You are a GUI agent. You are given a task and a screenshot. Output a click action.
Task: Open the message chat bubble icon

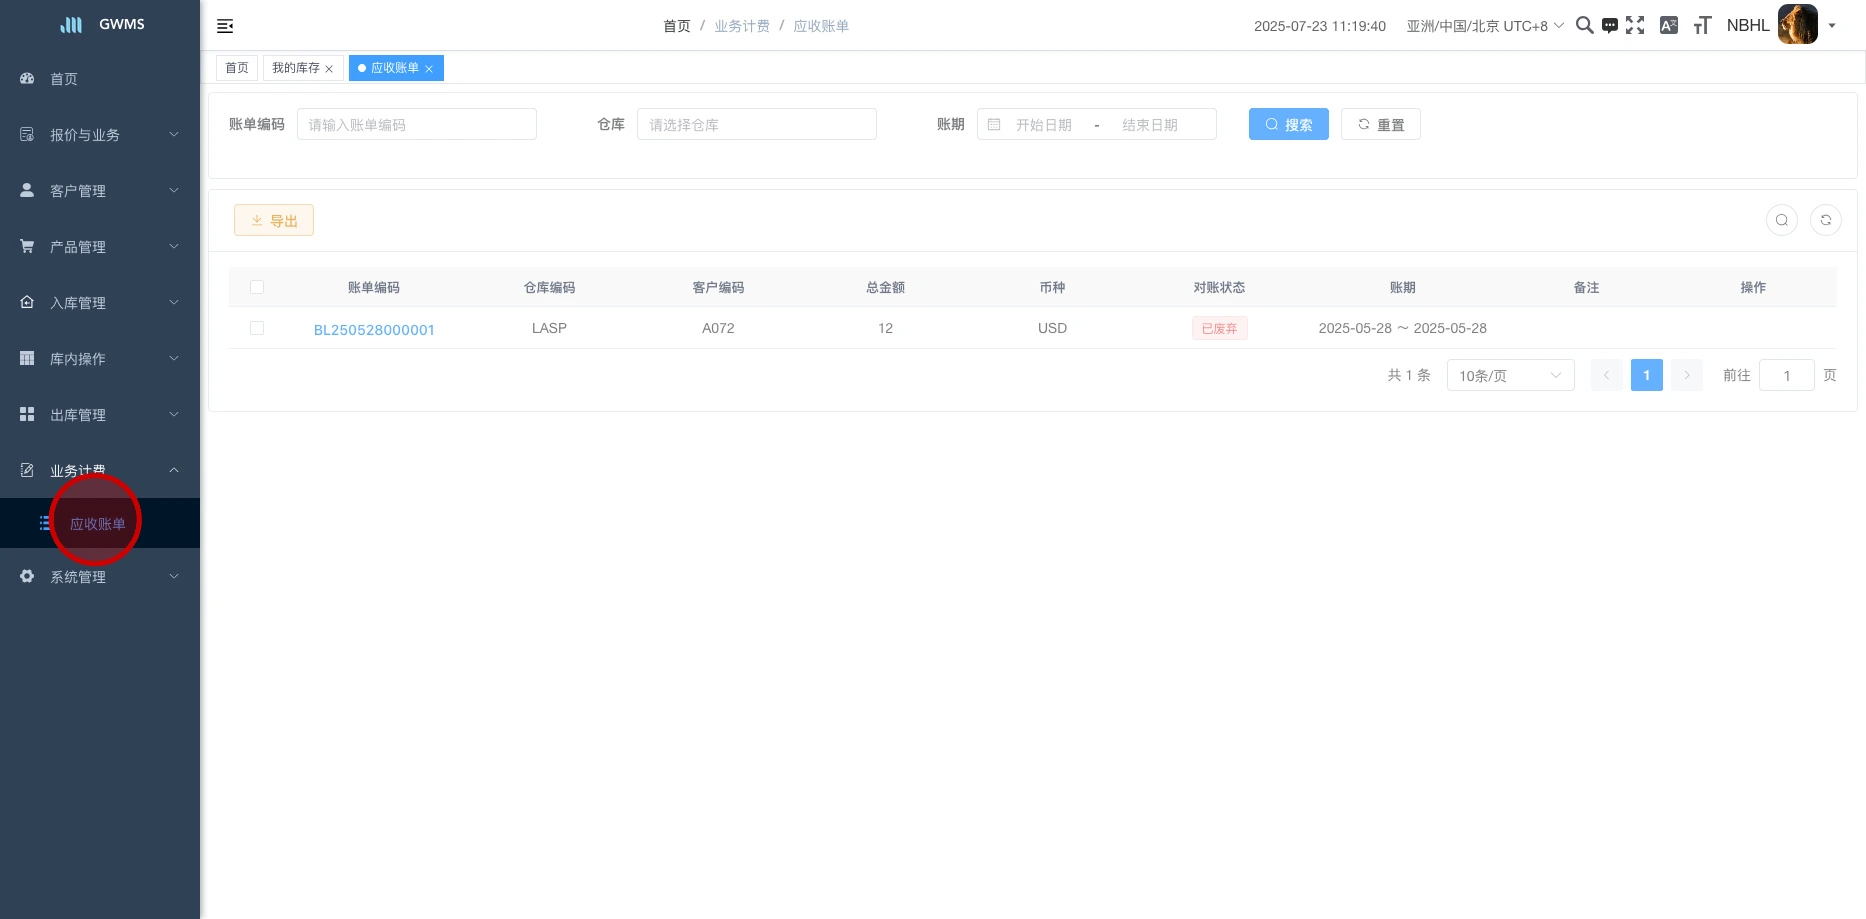[1609, 26]
